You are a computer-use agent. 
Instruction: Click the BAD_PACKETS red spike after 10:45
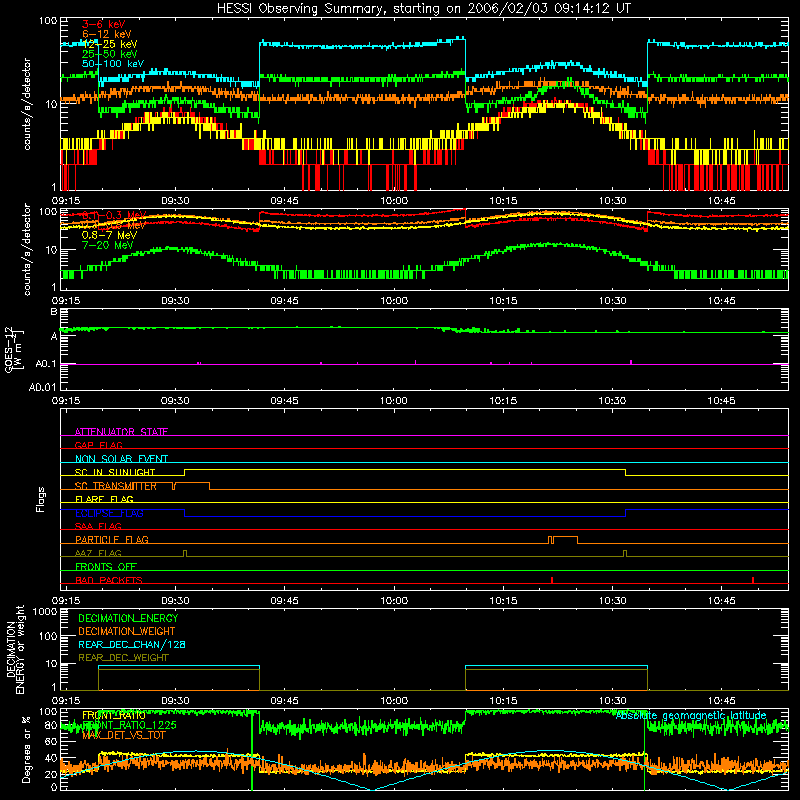(753, 580)
